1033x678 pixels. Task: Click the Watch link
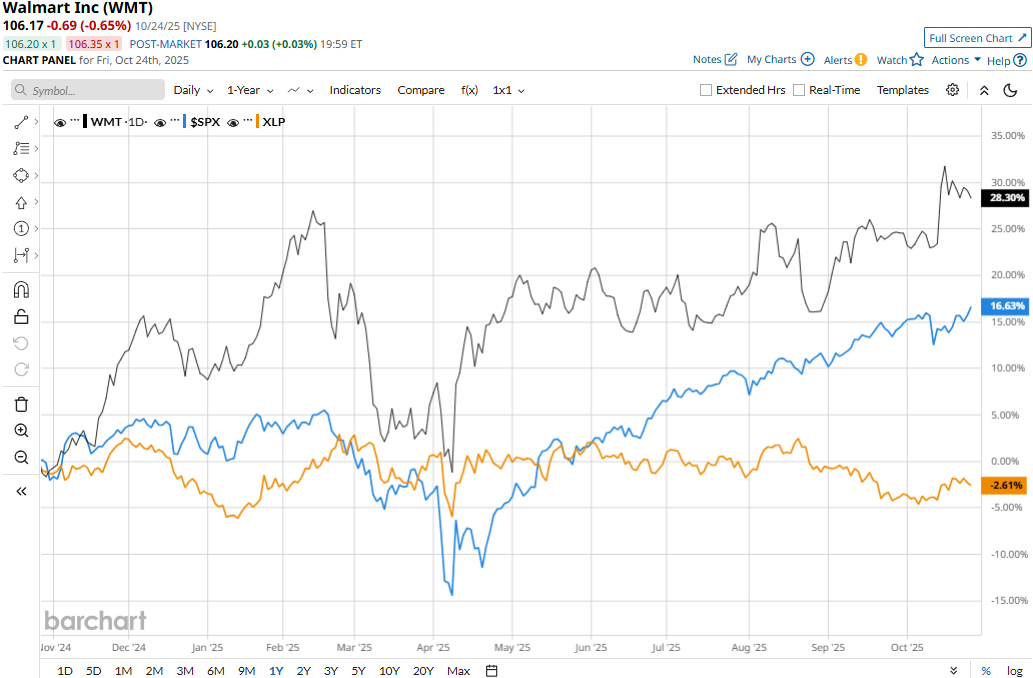[892, 60]
